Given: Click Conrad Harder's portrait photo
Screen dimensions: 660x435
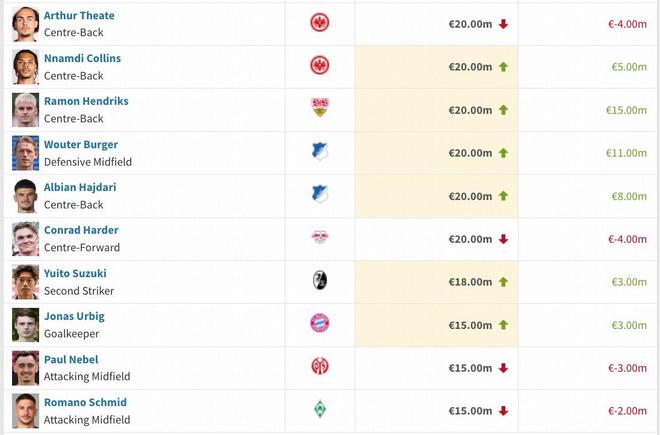Looking at the screenshot, I should pyautogui.click(x=25, y=238).
